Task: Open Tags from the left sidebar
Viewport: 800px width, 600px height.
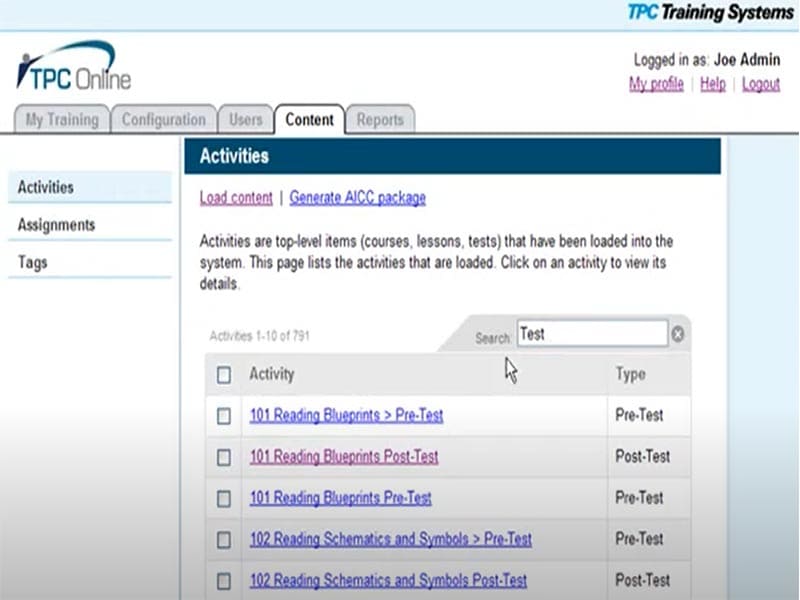Action: (33, 261)
